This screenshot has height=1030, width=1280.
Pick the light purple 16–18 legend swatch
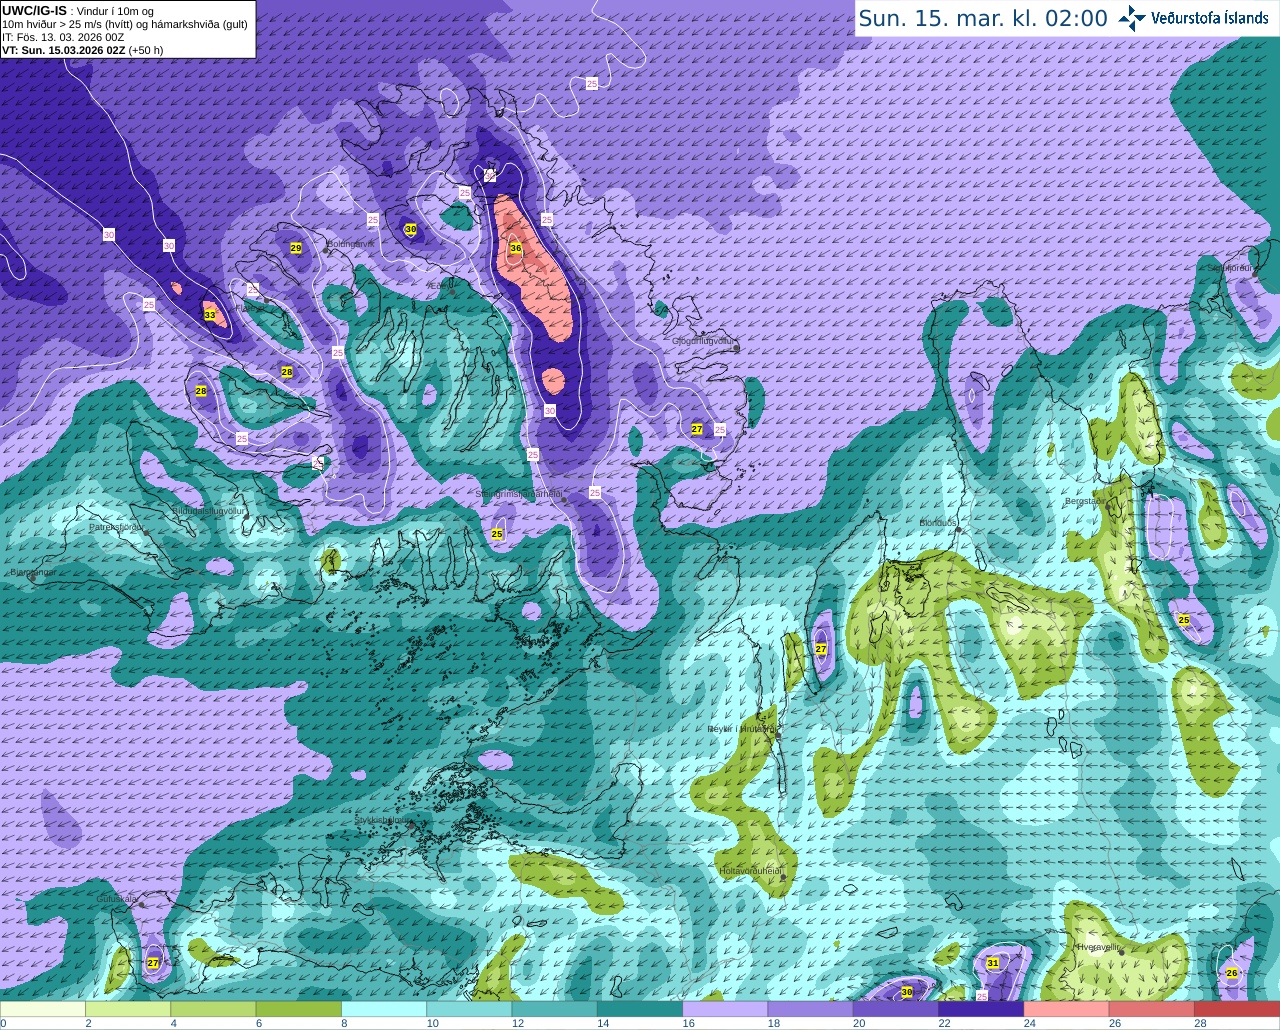[x=725, y=1009]
